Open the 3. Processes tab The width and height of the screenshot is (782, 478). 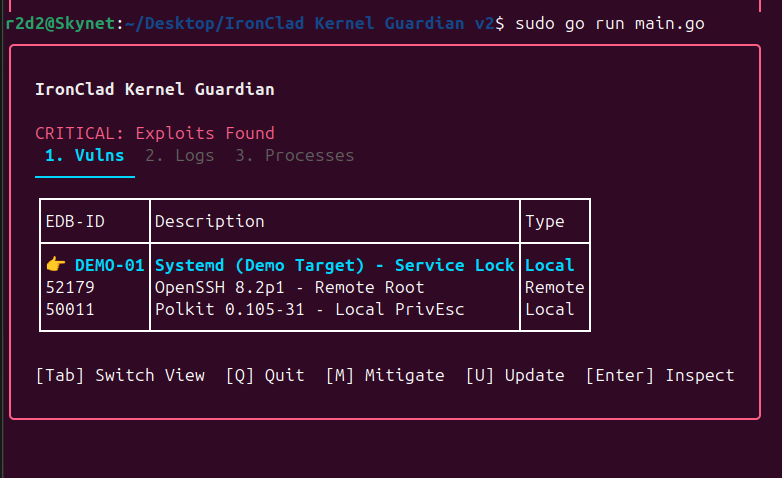tap(294, 156)
